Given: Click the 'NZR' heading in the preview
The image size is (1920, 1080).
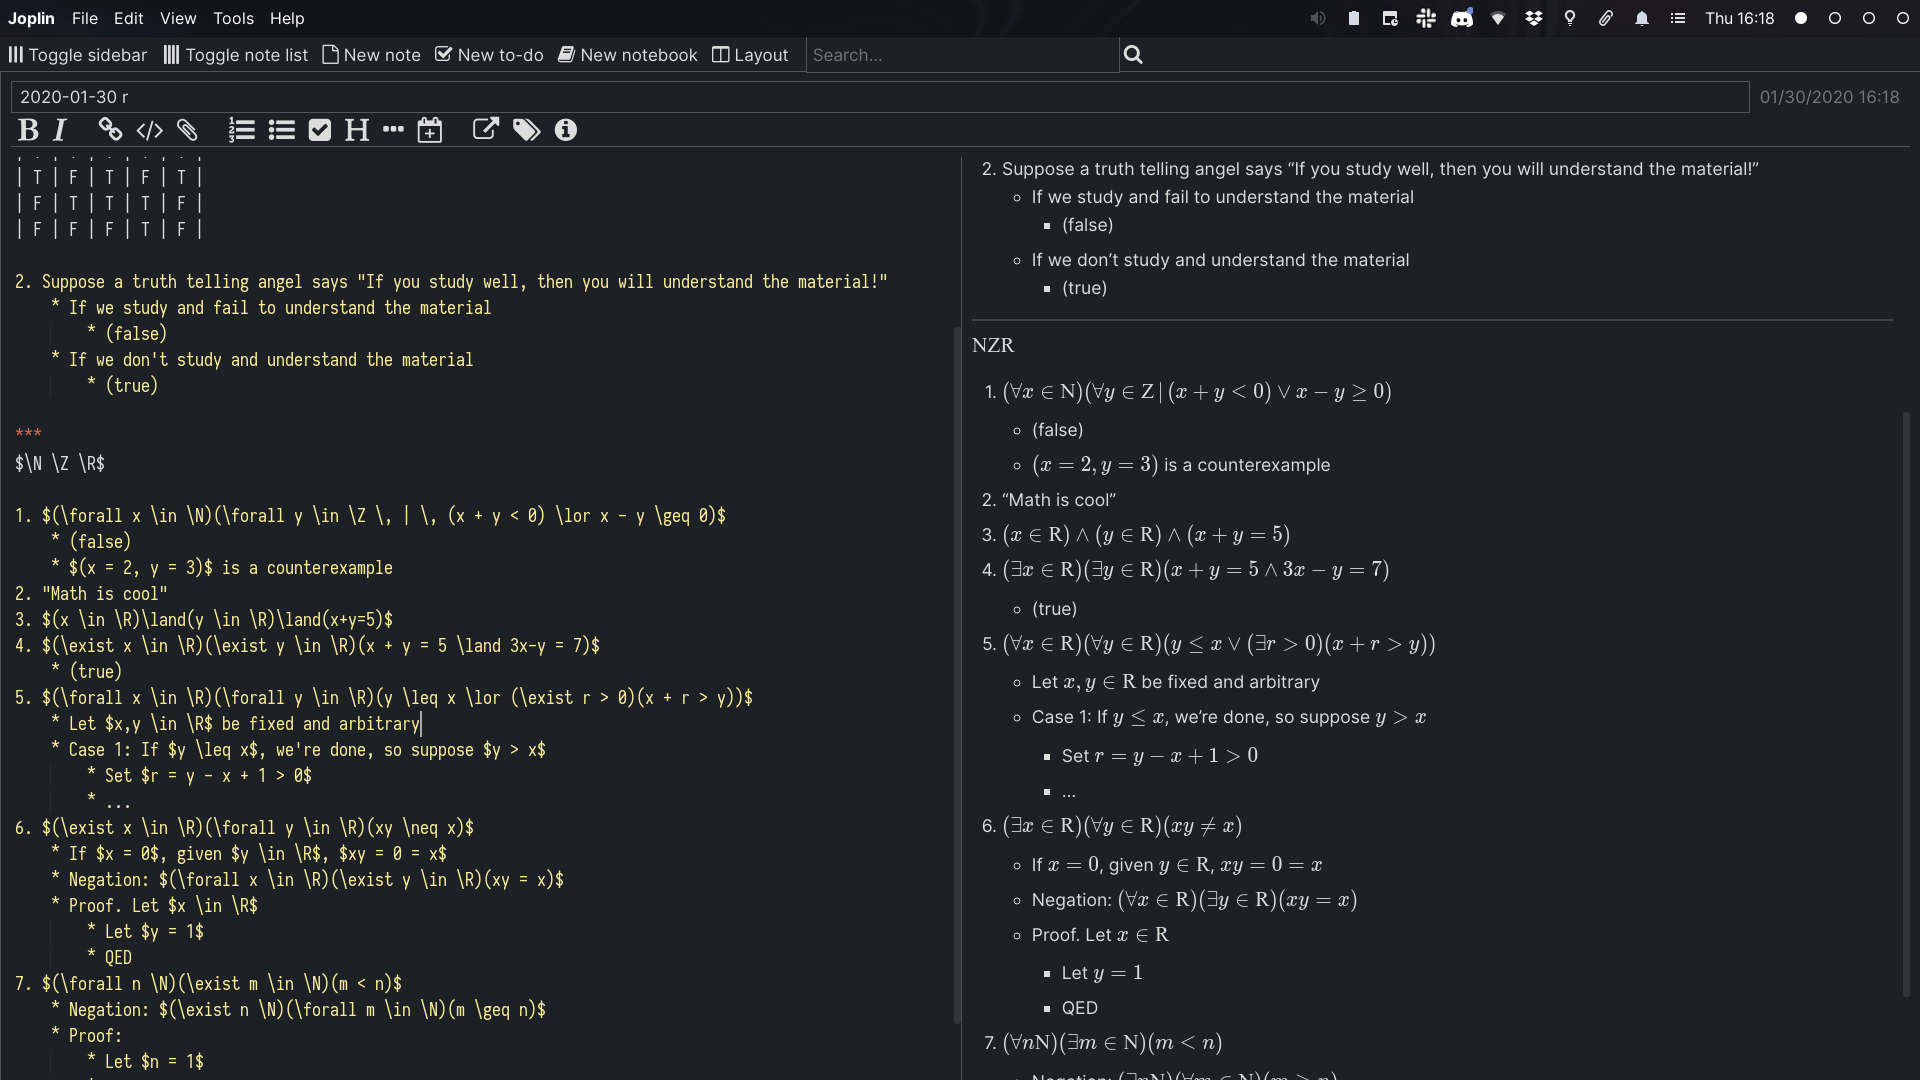Looking at the screenshot, I should coord(993,345).
